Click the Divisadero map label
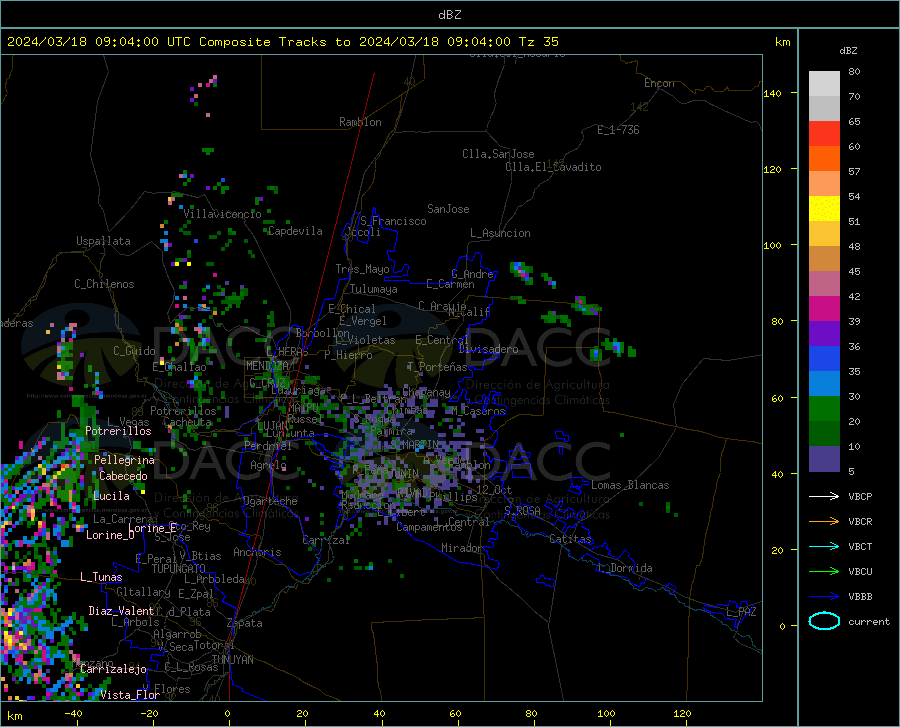Screen dimensions: 900x727 [x=488, y=349]
